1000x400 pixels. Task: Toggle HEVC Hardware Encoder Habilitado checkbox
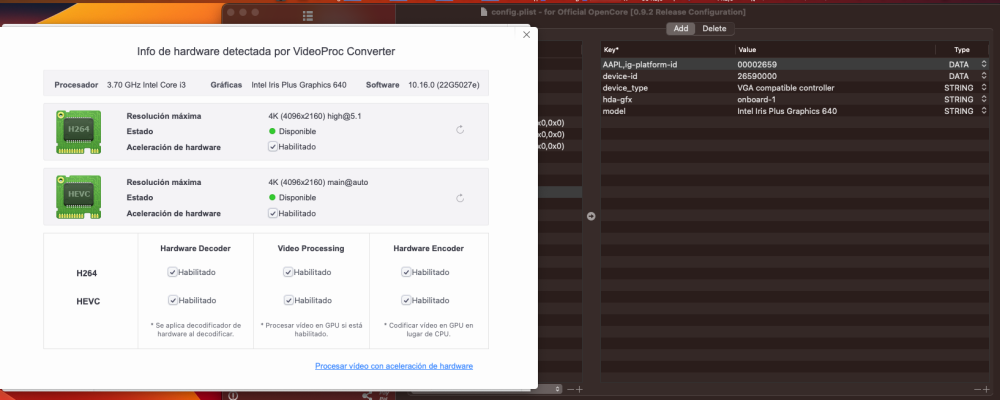(x=406, y=300)
